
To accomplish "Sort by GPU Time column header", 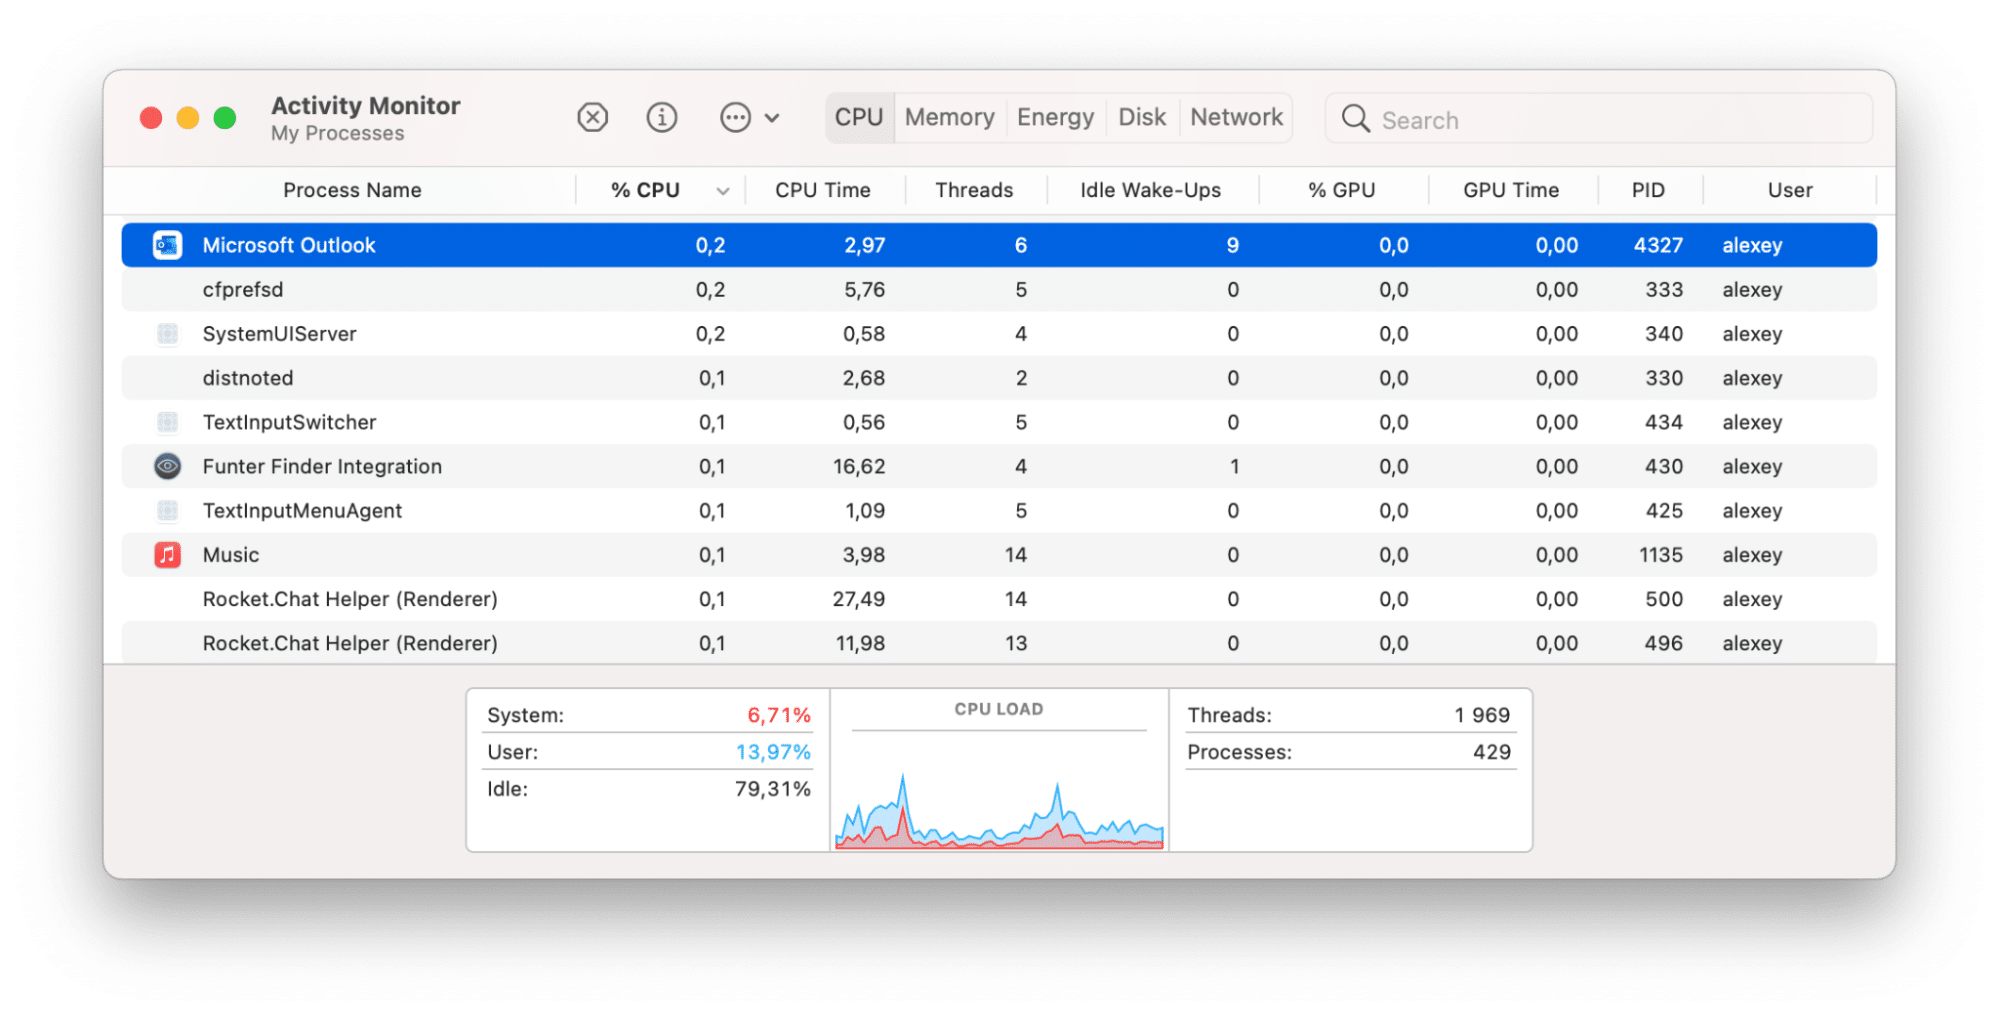I will [x=1511, y=190].
